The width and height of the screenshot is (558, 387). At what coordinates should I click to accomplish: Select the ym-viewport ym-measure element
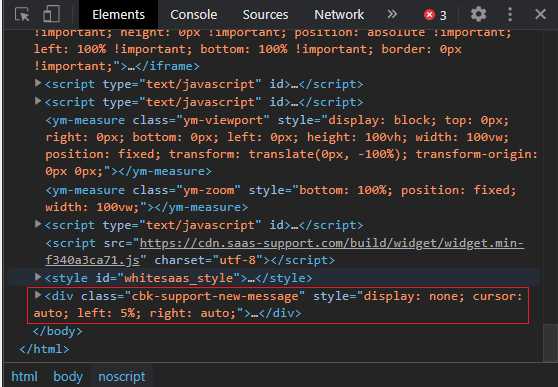tap(292, 146)
